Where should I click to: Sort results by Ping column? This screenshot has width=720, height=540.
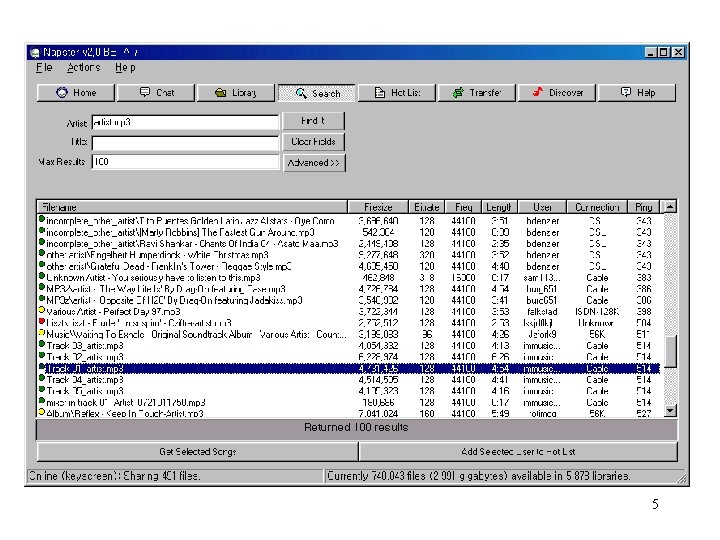[x=644, y=207]
